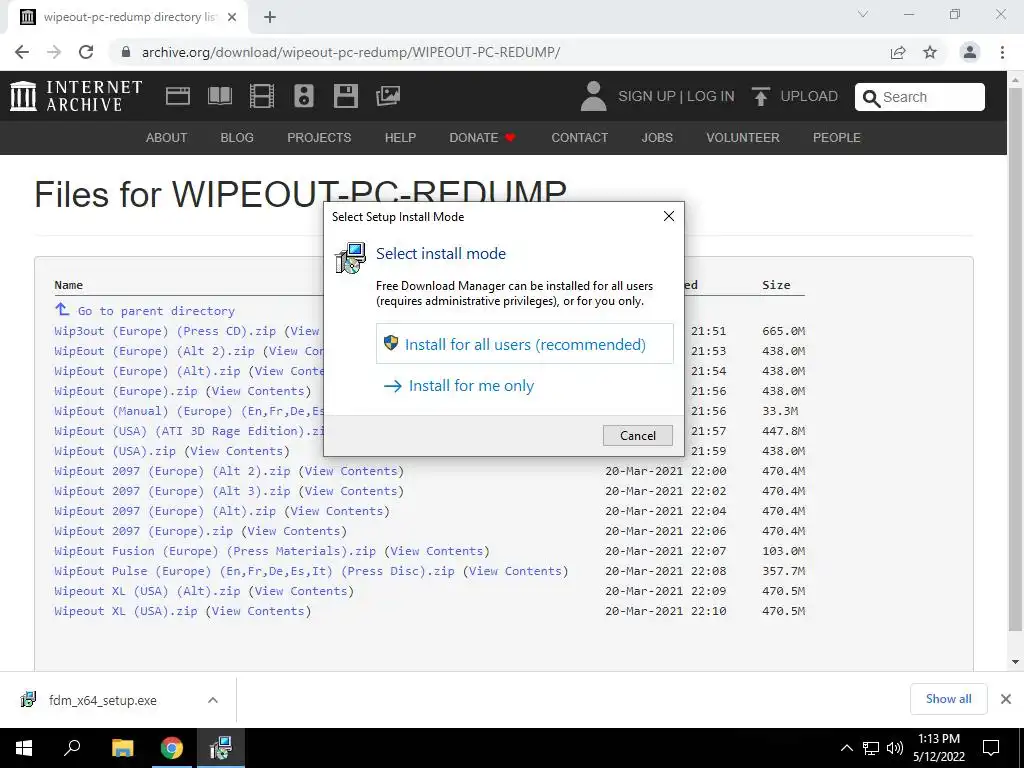The width and height of the screenshot is (1024, 768).
Task: Open the HELP menu item
Action: point(400,138)
